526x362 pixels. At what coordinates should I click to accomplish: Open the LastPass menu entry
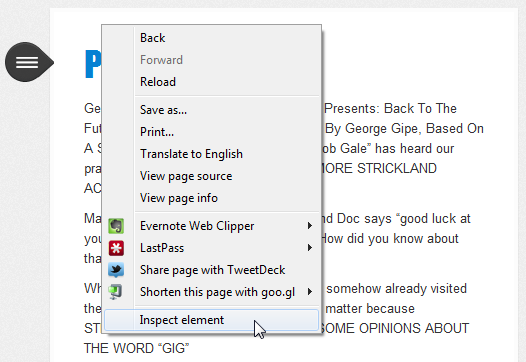[211, 248]
